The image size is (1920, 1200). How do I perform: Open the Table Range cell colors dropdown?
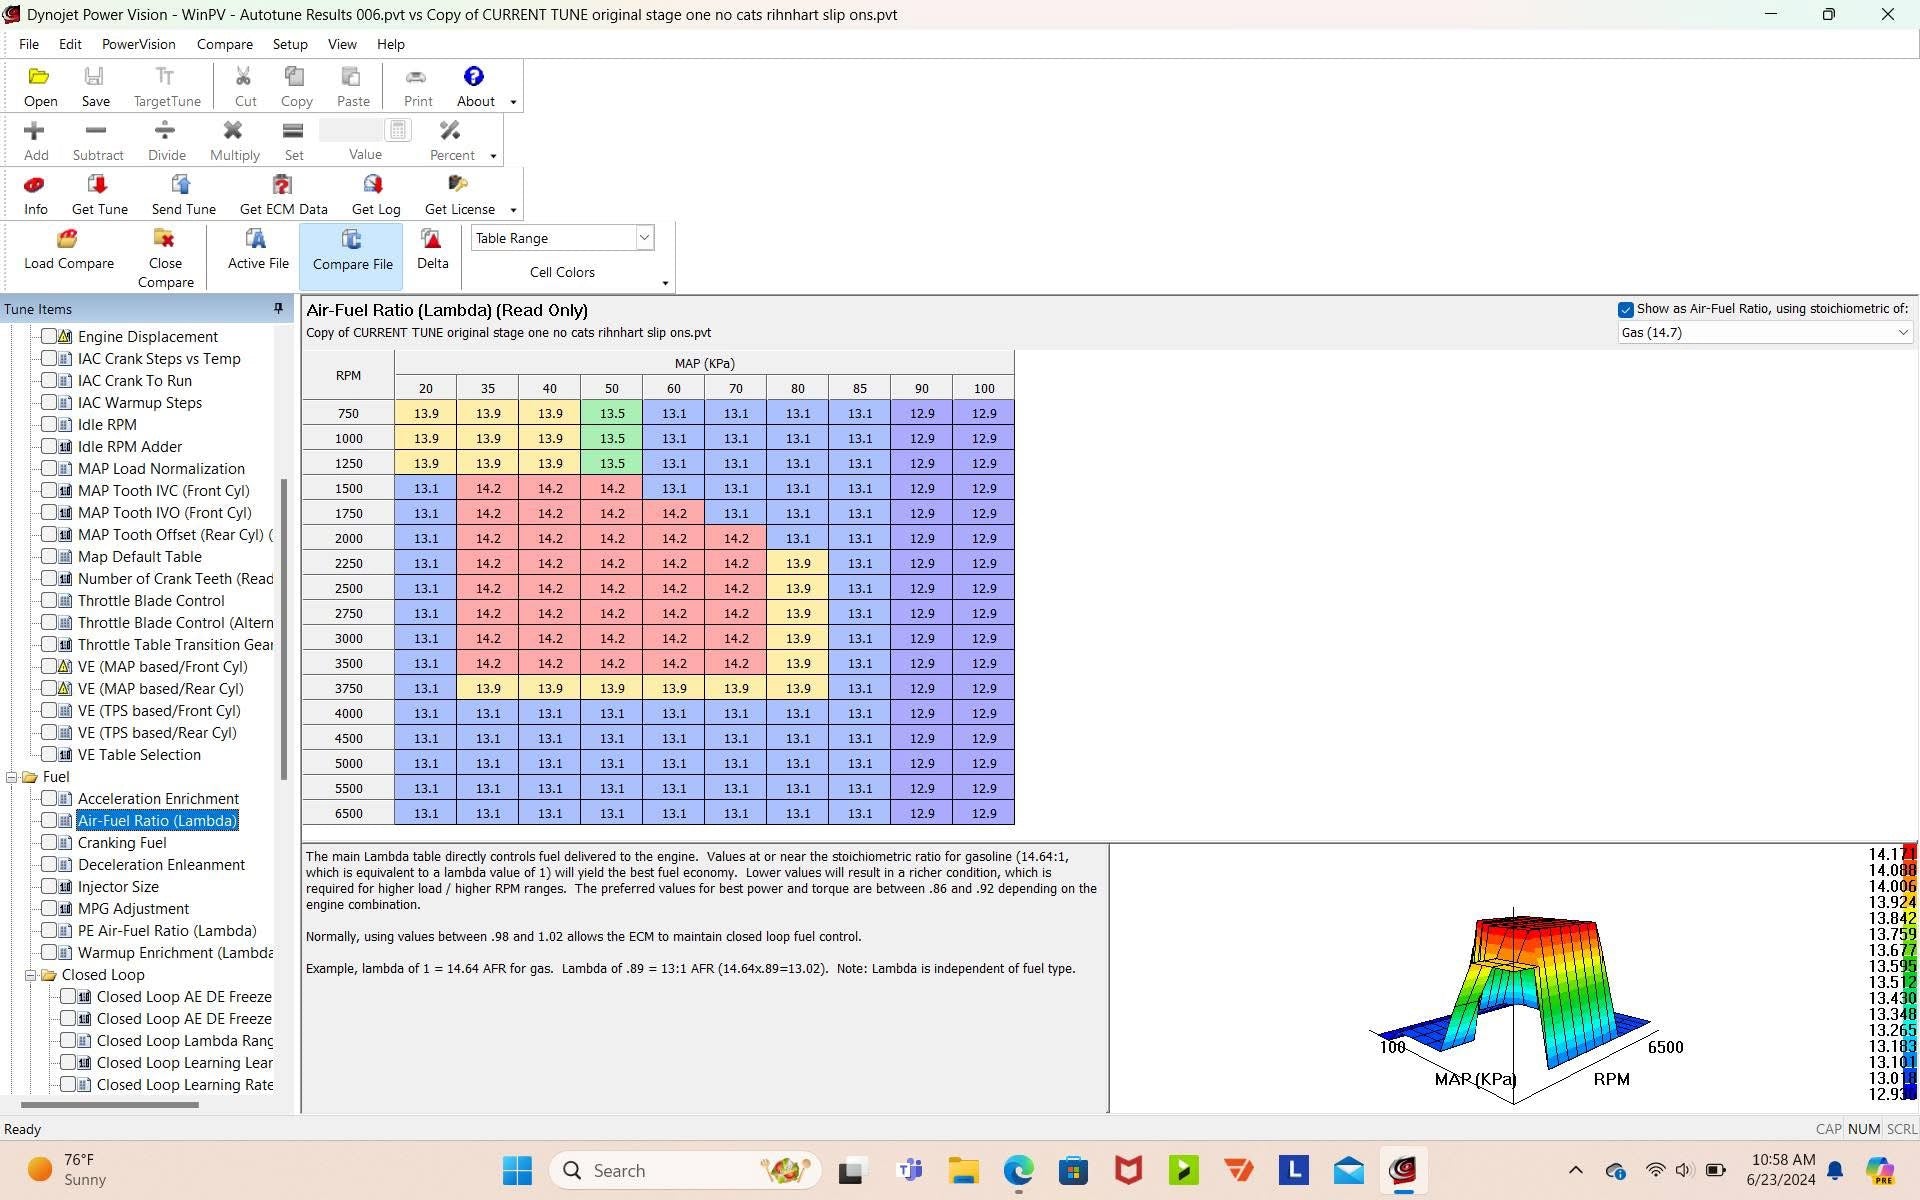pos(644,238)
